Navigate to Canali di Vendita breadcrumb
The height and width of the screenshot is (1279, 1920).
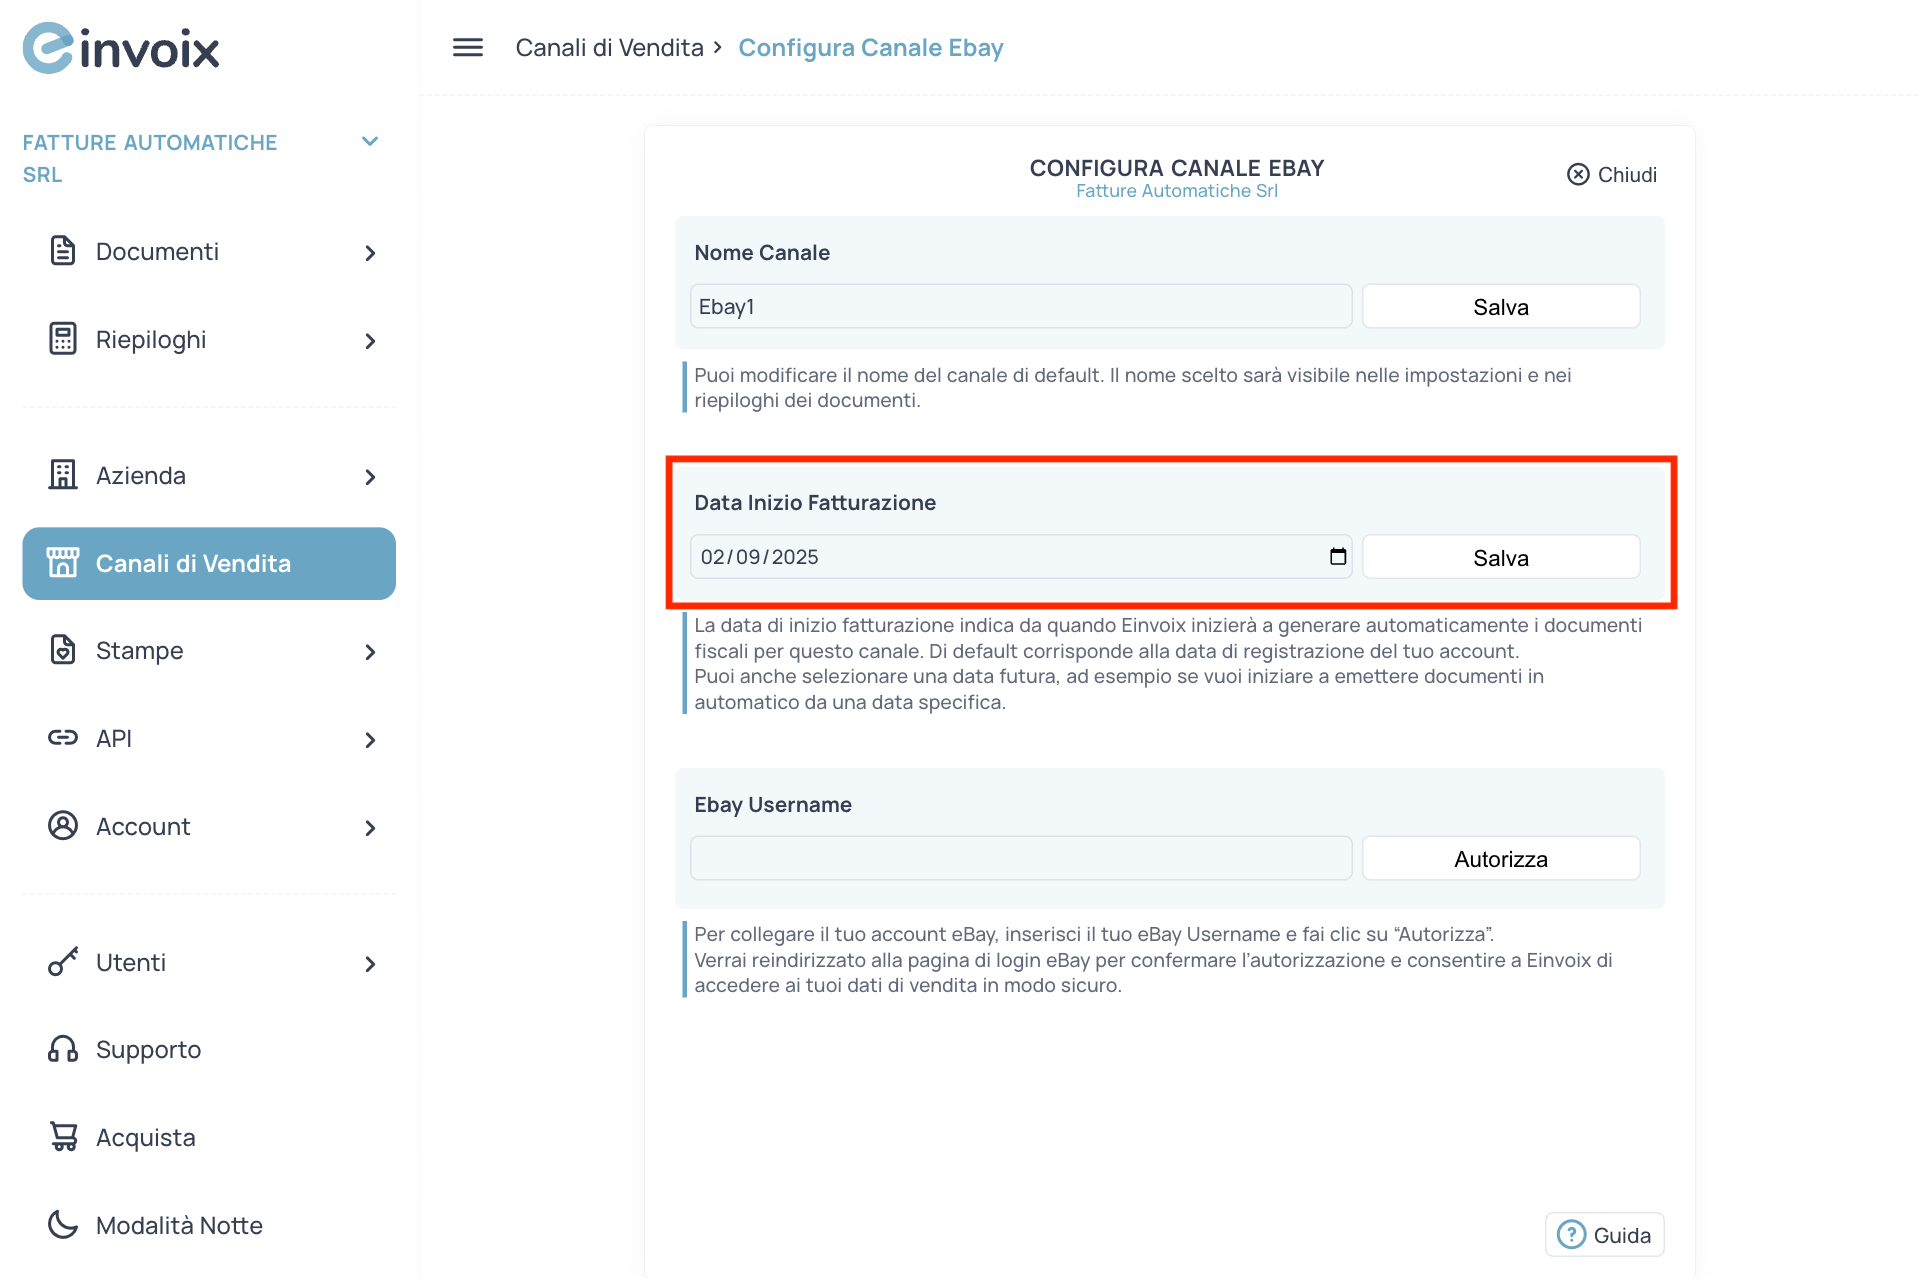[609, 47]
